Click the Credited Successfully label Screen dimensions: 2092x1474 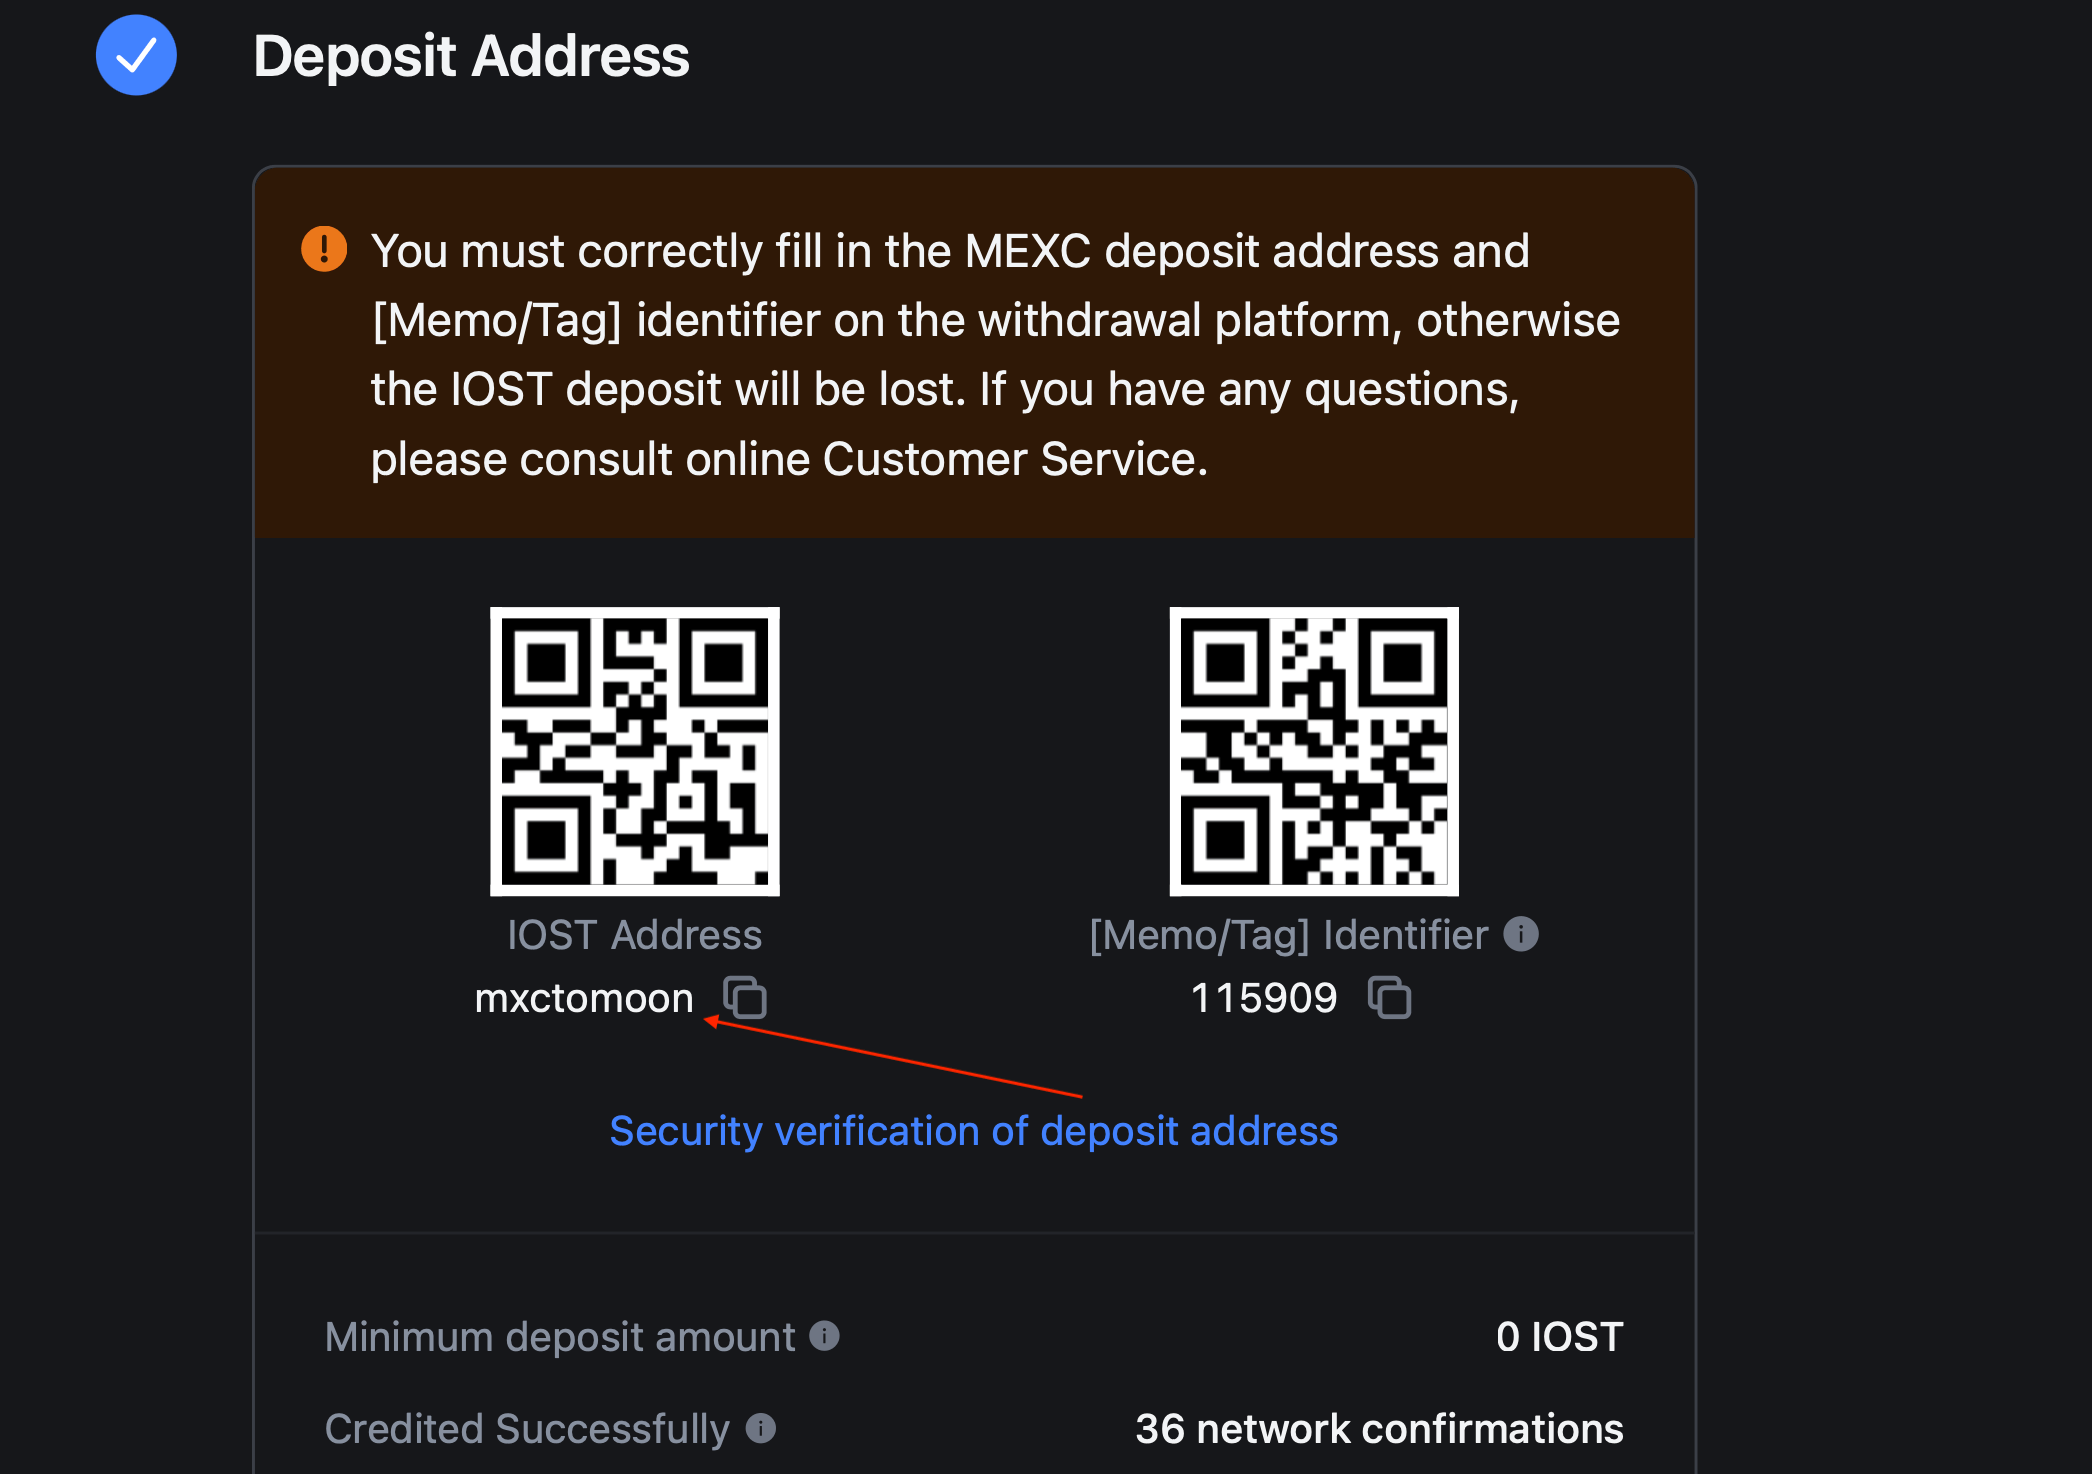point(527,1429)
